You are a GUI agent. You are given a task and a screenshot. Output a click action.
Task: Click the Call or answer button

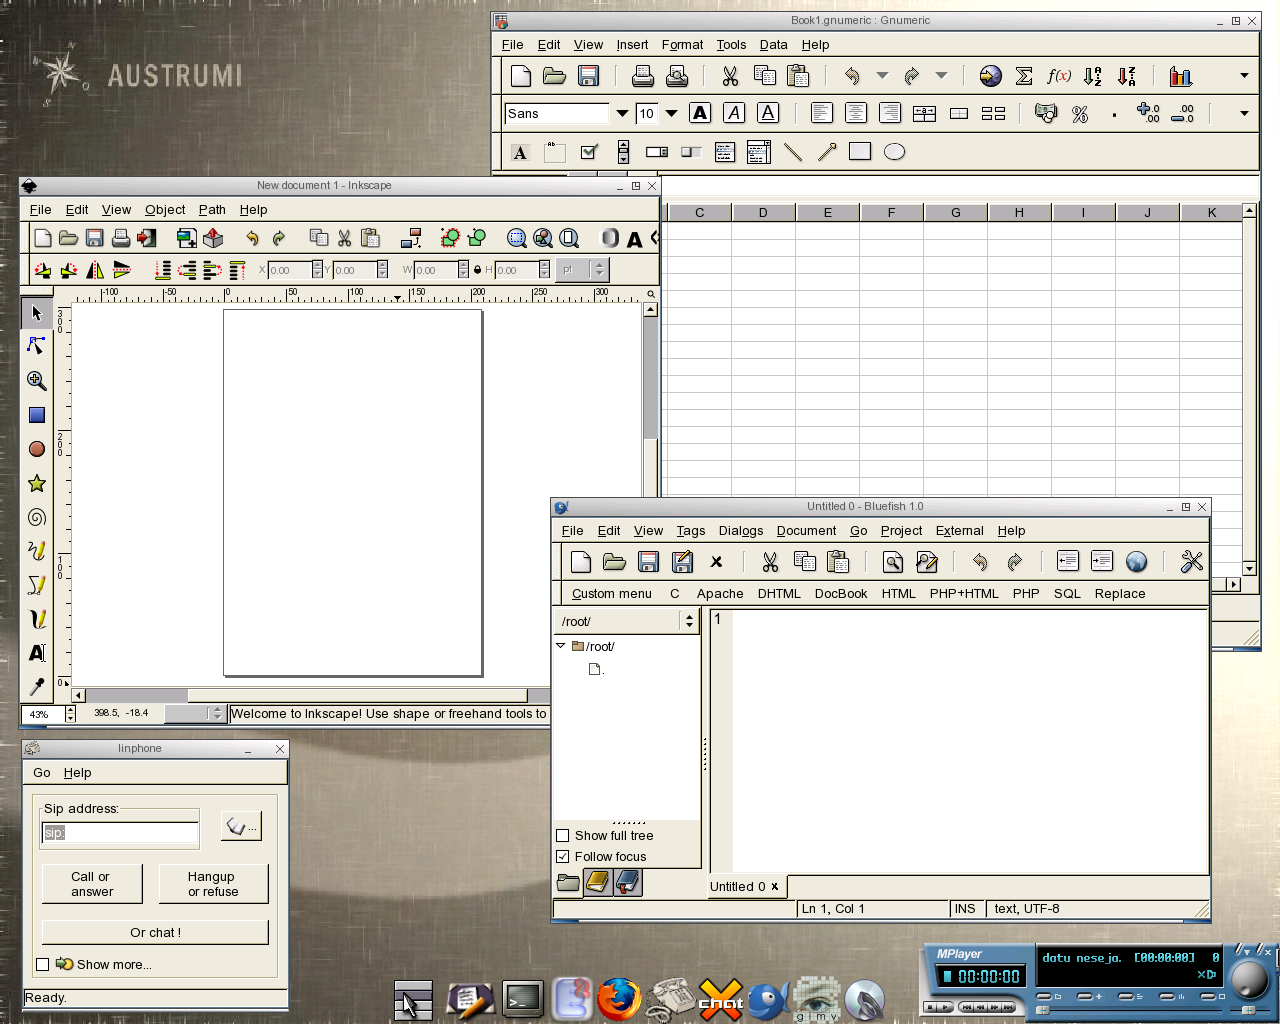pyautogui.click(x=92, y=884)
